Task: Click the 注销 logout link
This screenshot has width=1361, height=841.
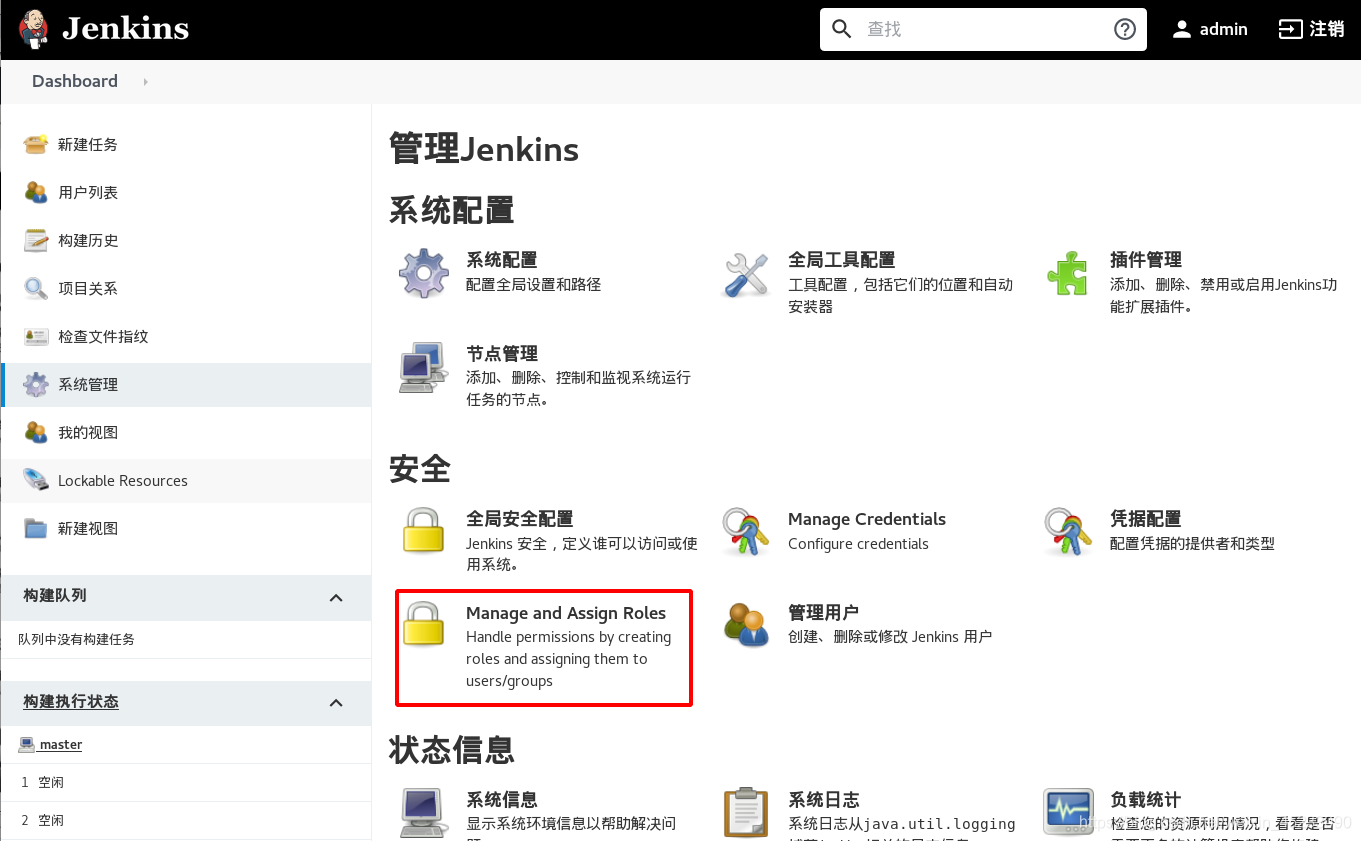Action: (1327, 29)
